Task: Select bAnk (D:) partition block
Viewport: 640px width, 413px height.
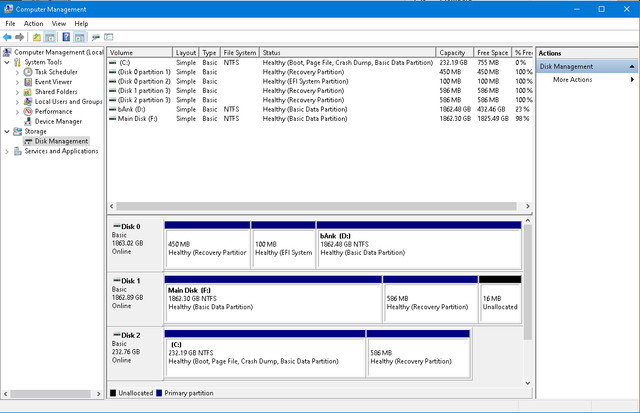Action: coord(419,245)
